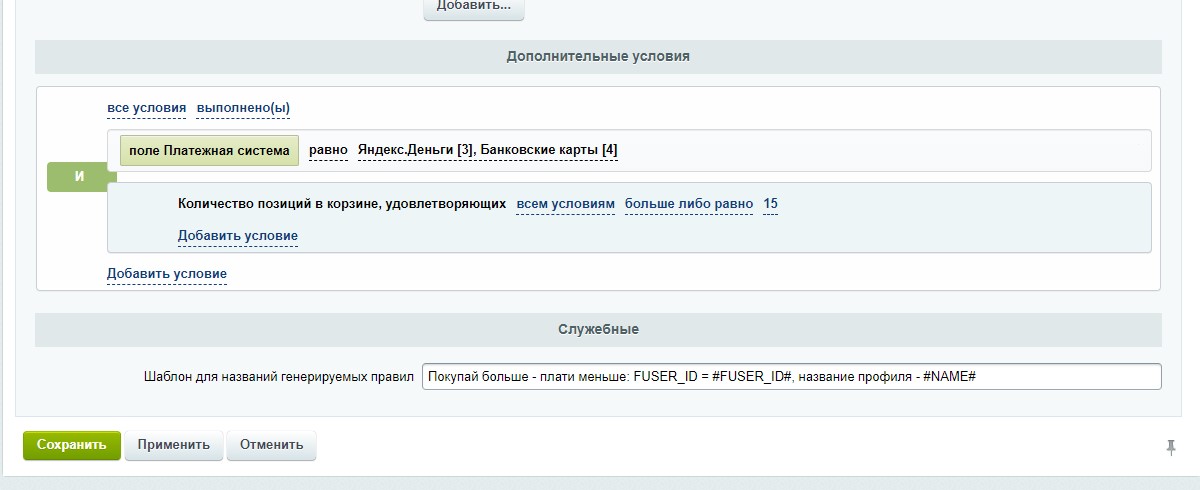
Task: Click the green 'И' logic operator badge
Action: [x=80, y=177]
